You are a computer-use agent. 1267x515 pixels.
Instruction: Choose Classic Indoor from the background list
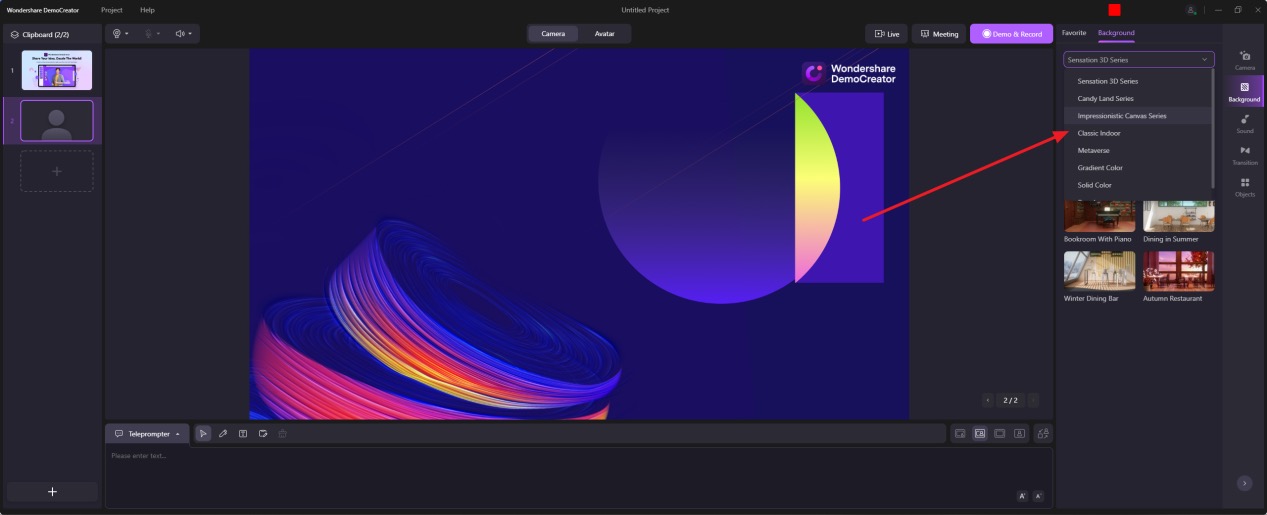tap(1098, 133)
